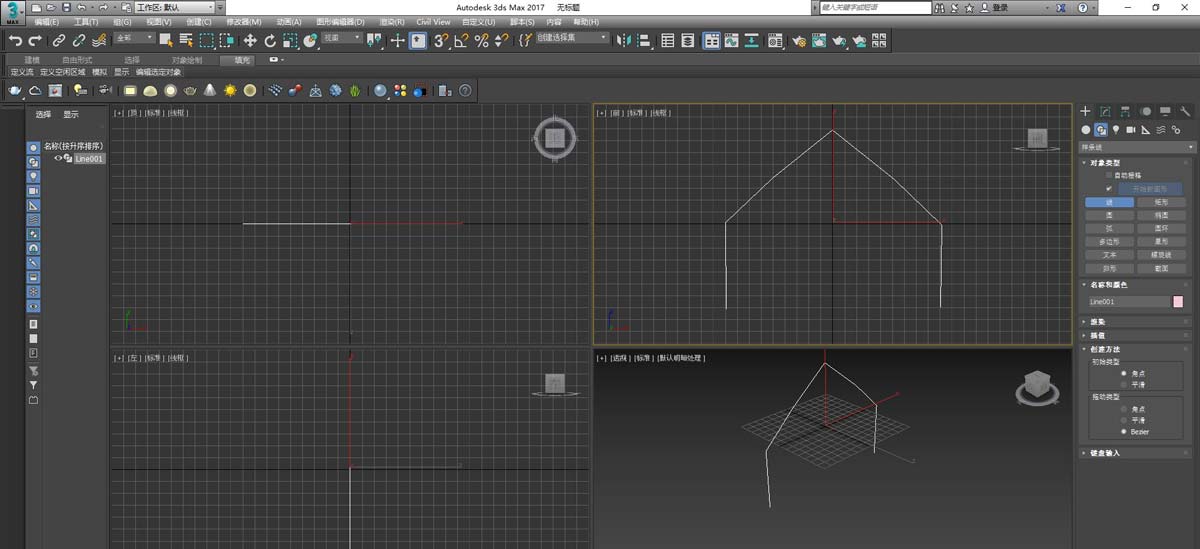This screenshot has width=1200, height=549.
Task: Select the 平滑 initial type radio button
Action: point(1124,384)
